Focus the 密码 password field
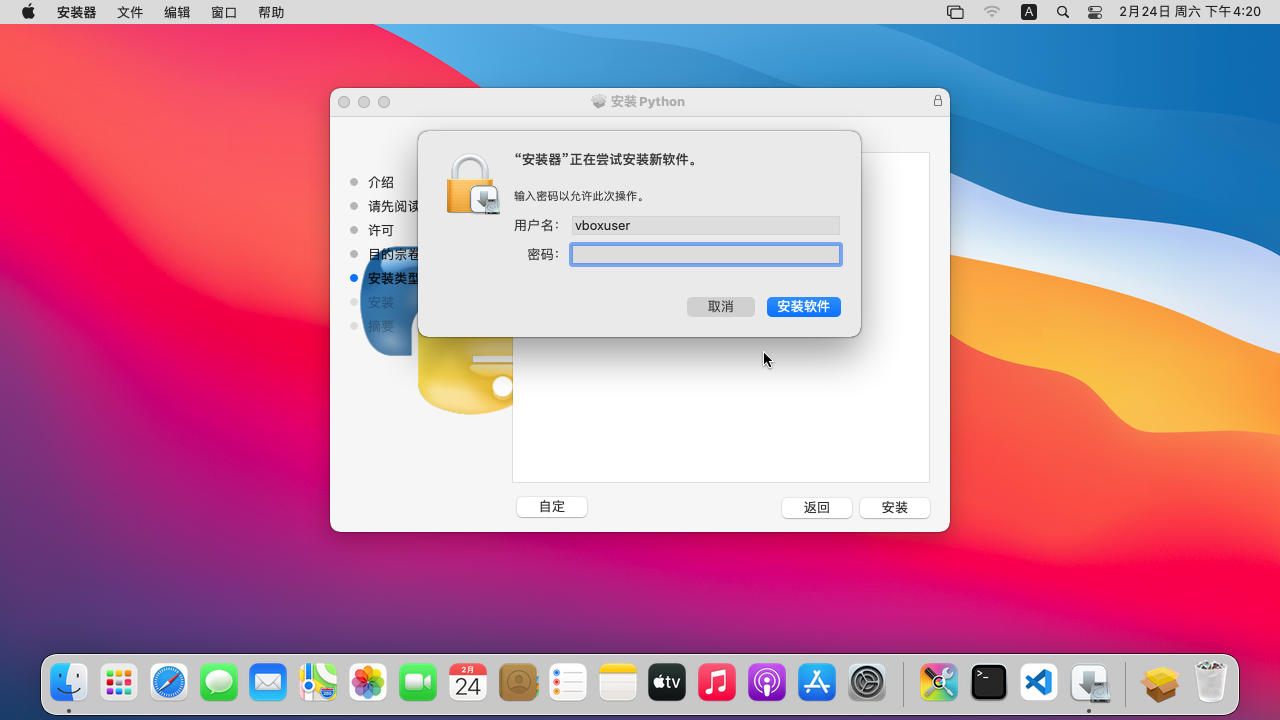 click(706, 255)
